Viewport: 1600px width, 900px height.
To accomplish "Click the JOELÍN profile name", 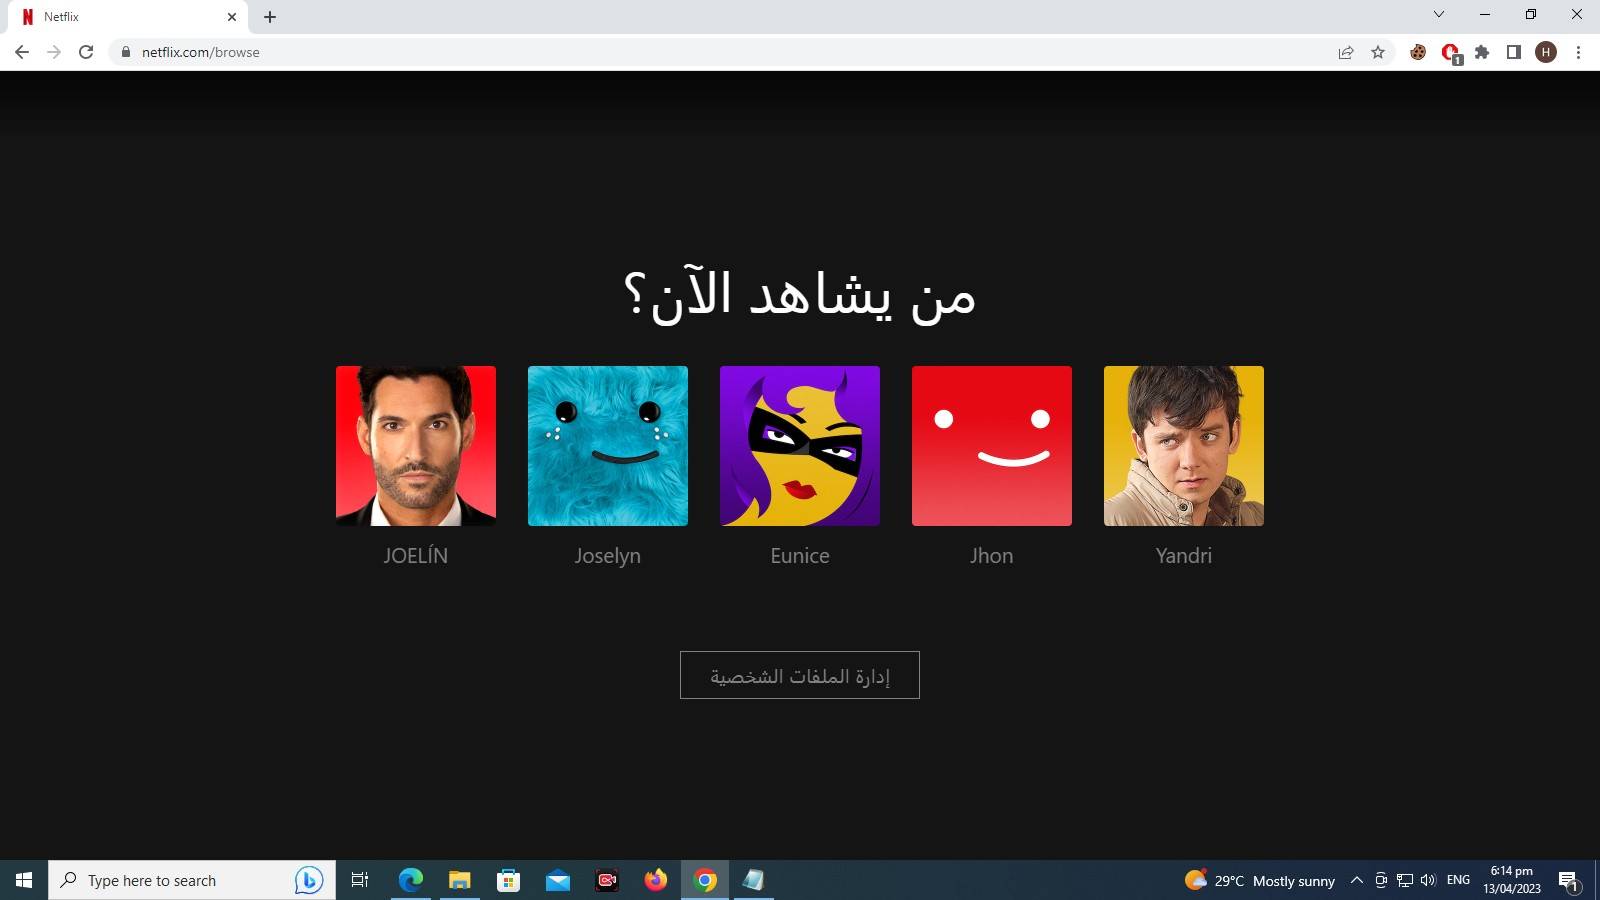I will pos(416,556).
